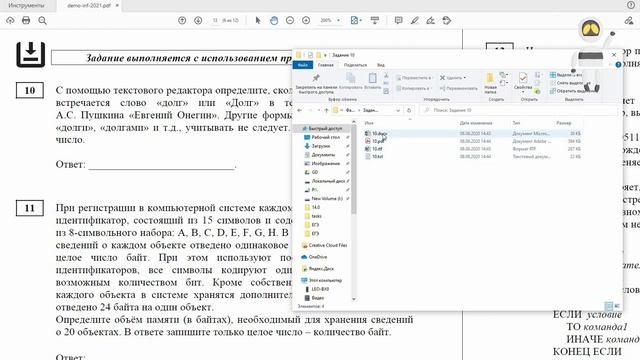Viewport: 640px width, 360px height.
Task: Click the upload to cloud icon in Acrobat toolbar
Action: click(x=10, y=20)
